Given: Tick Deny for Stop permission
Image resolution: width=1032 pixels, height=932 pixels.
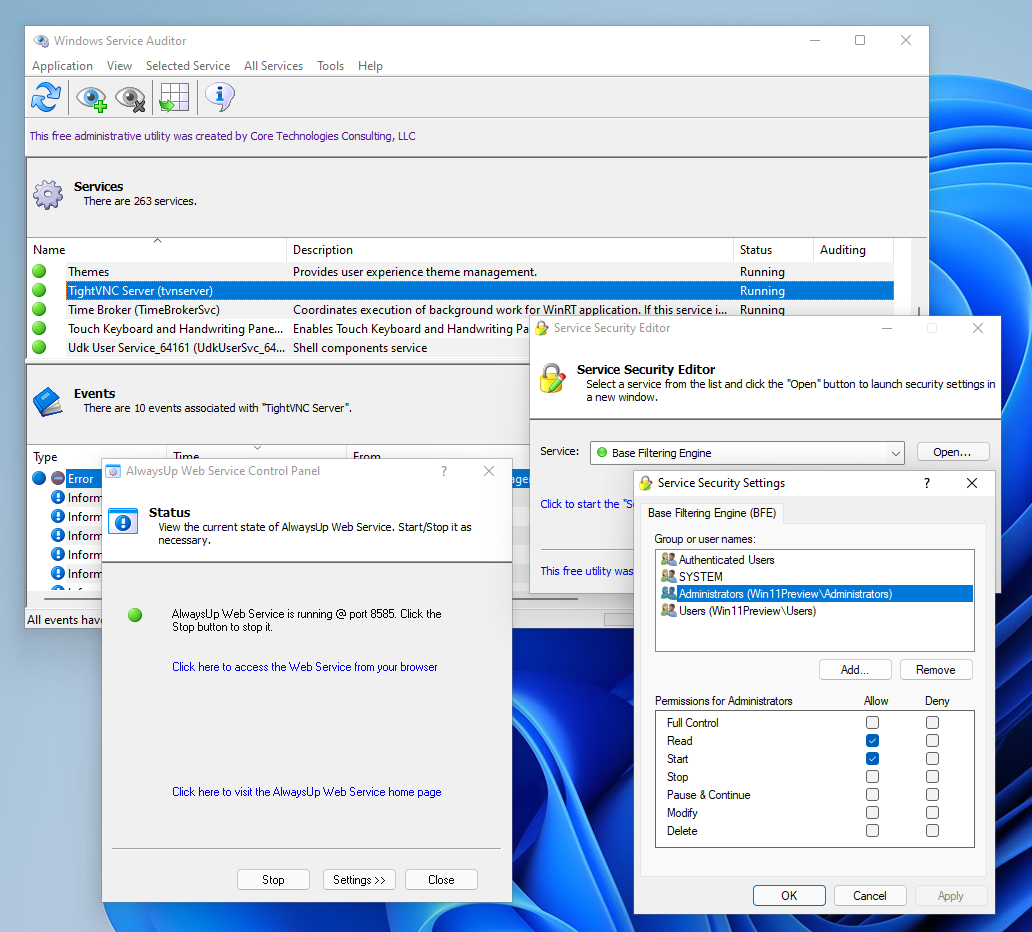Looking at the screenshot, I should 933,777.
